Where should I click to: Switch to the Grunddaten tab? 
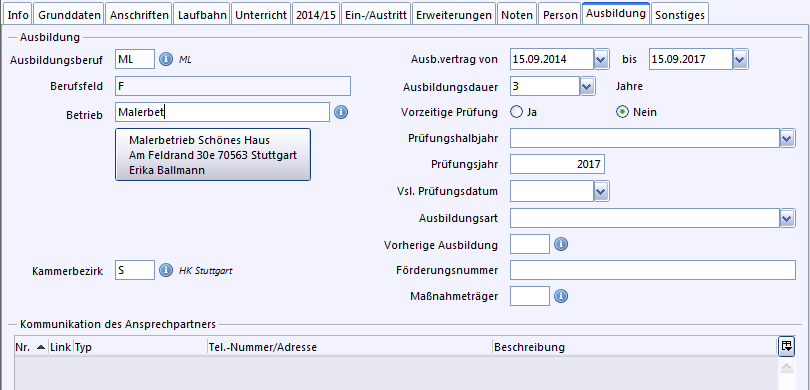tap(69, 15)
